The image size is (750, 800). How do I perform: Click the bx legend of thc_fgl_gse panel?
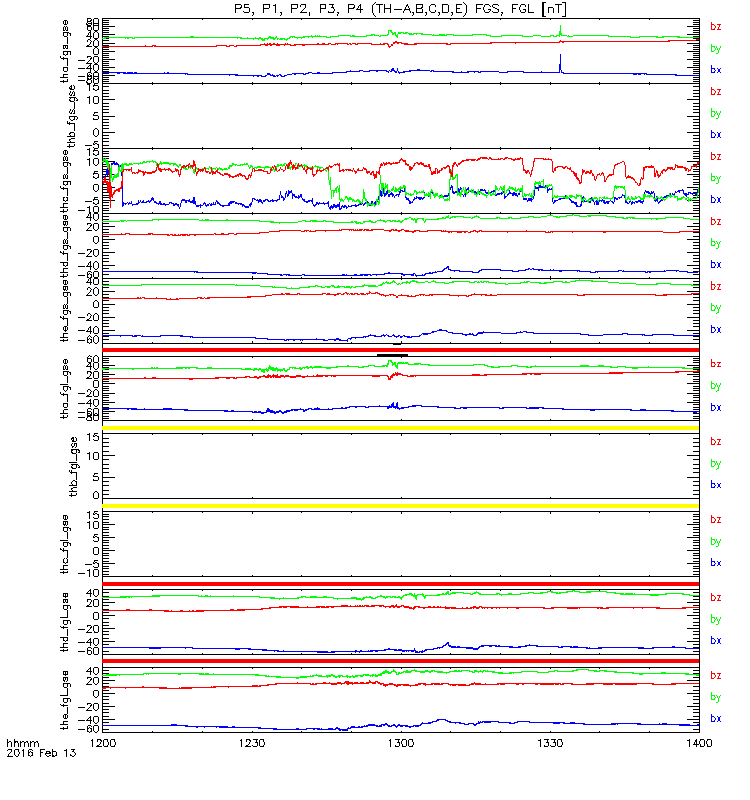coord(716,563)
